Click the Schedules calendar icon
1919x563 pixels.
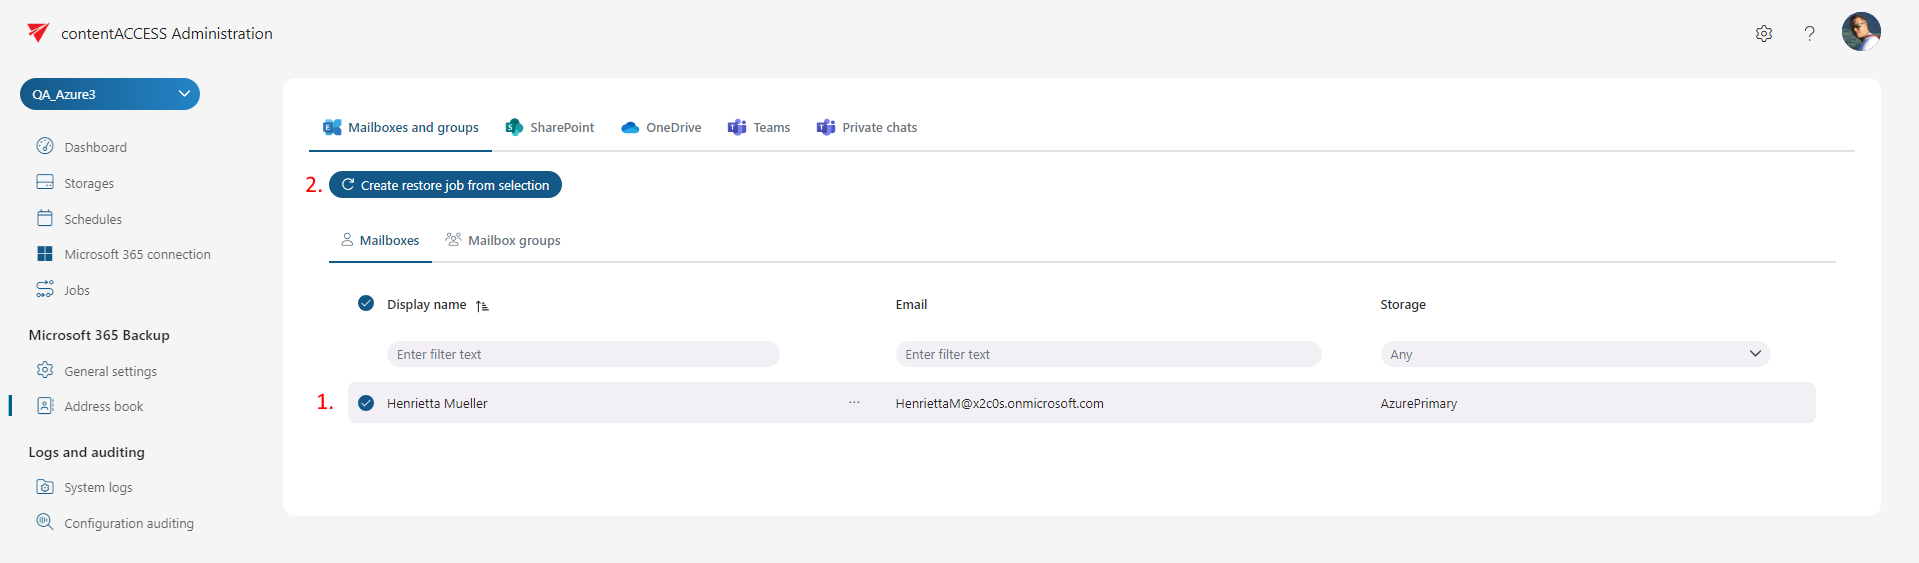point(45,218)
